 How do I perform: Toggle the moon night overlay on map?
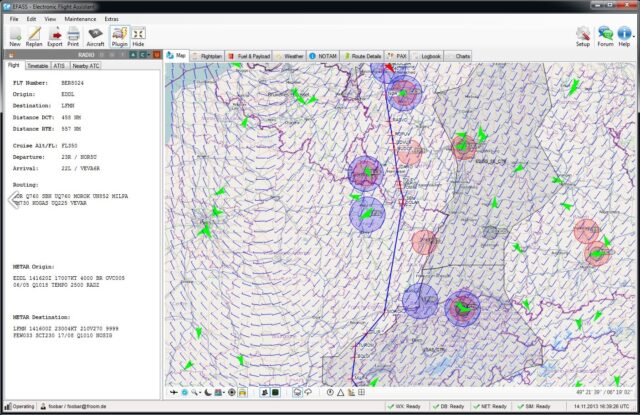[x=208, y=392]
